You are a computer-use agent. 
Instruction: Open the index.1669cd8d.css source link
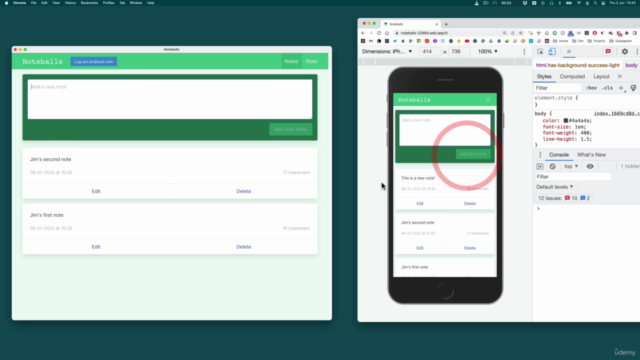click(x=616, y=114)
